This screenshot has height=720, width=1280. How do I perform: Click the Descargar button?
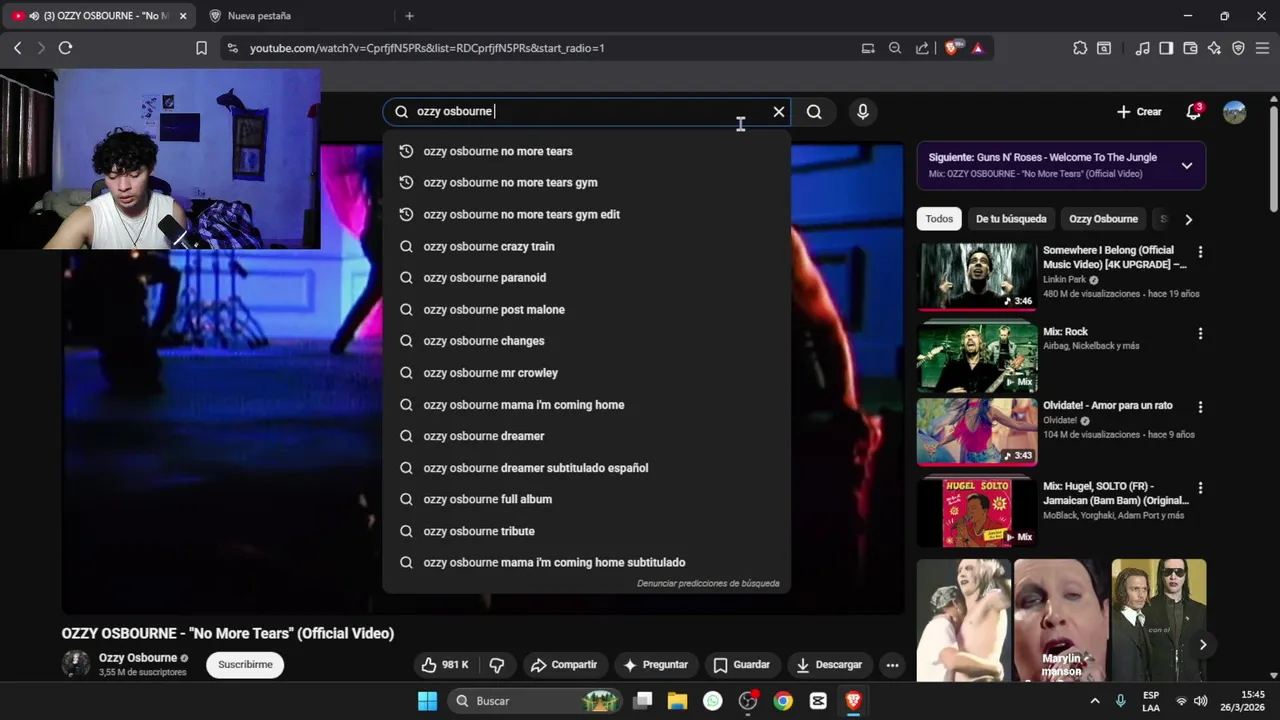click(828, 665)
